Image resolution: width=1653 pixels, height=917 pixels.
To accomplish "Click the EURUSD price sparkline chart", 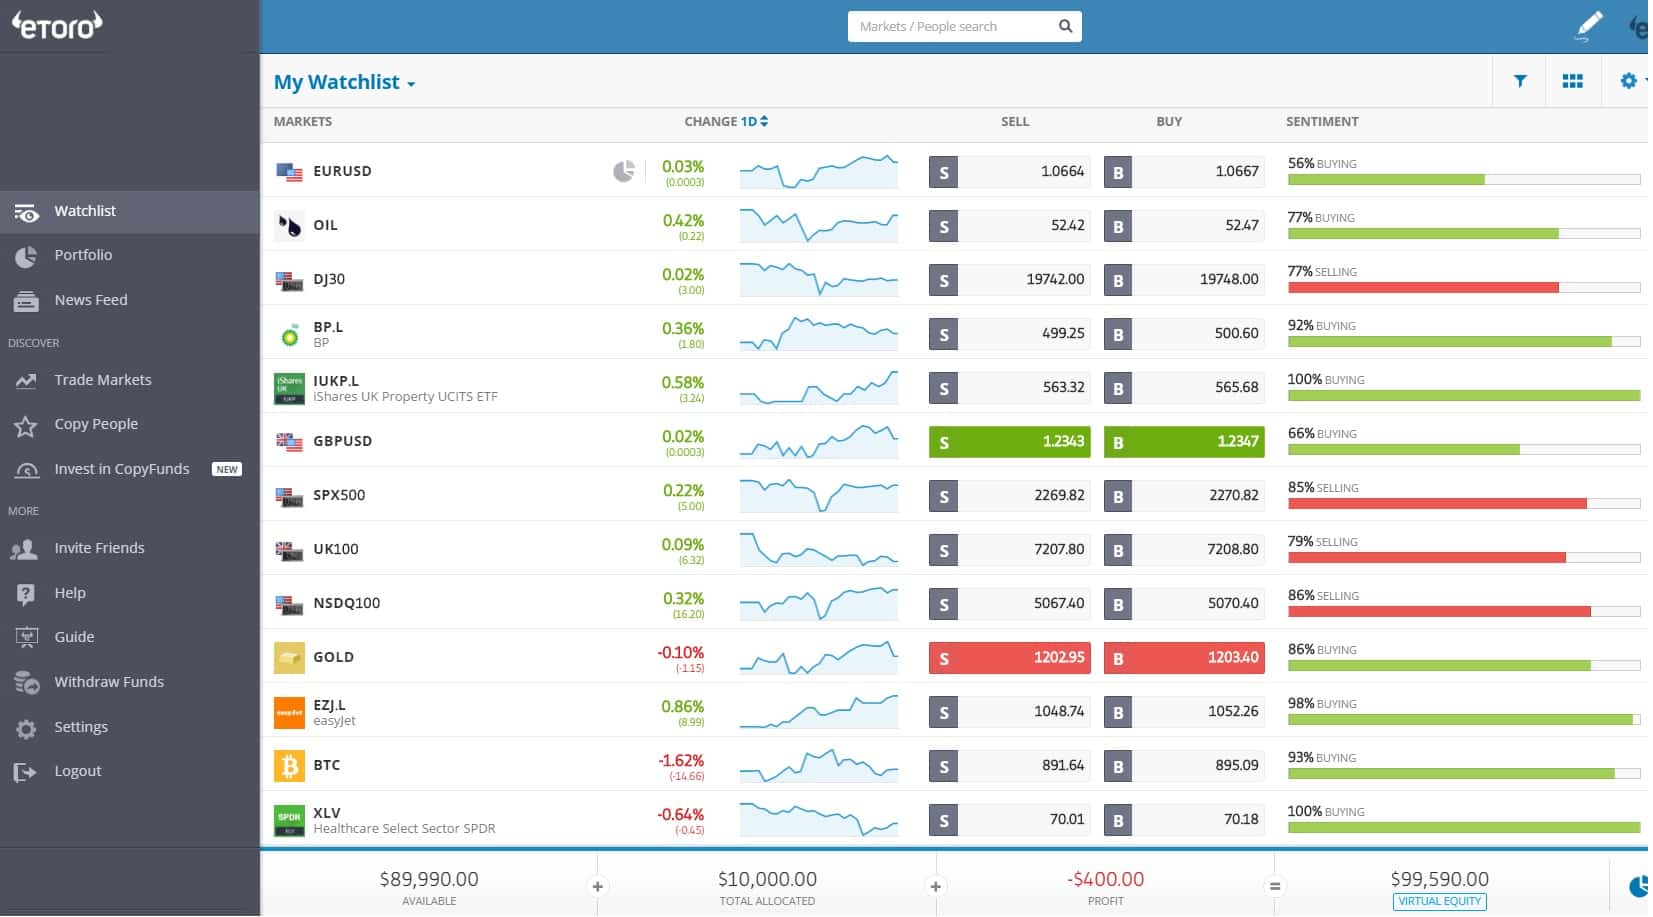I will (x=819, y=171).
